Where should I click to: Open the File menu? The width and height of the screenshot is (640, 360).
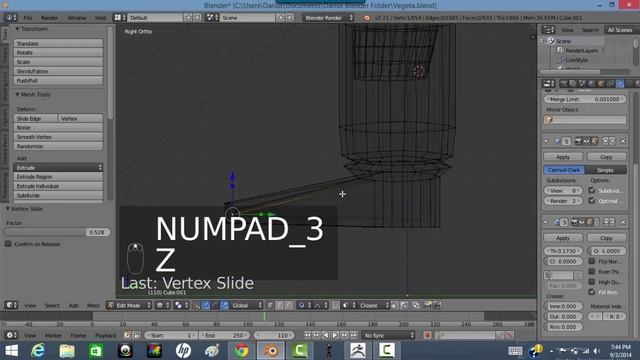28,18
